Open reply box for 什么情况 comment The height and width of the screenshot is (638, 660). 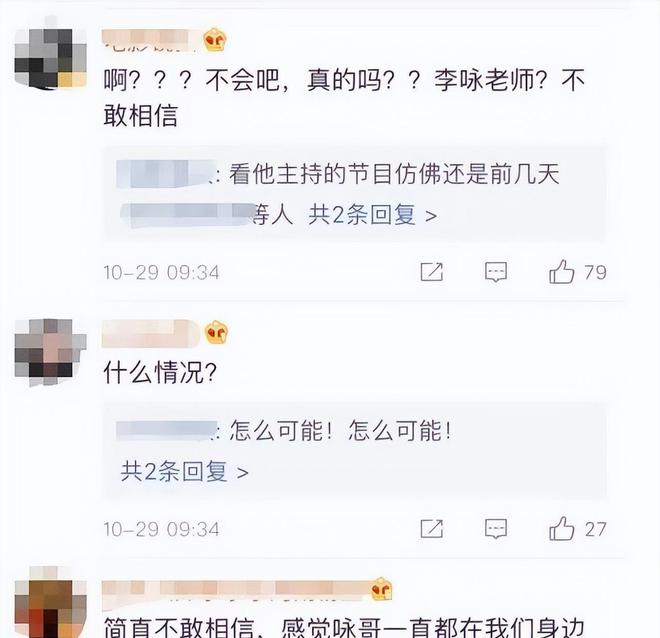coord(496,529)
